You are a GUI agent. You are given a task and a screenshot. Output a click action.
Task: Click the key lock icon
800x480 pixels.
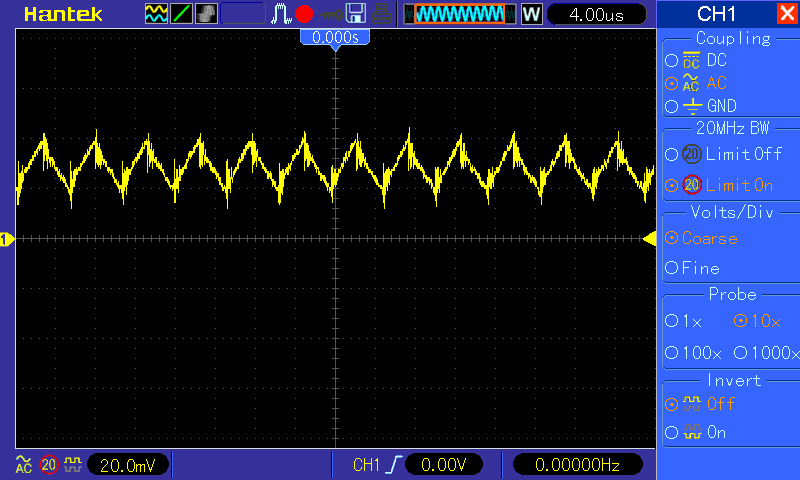coord(332,15)
